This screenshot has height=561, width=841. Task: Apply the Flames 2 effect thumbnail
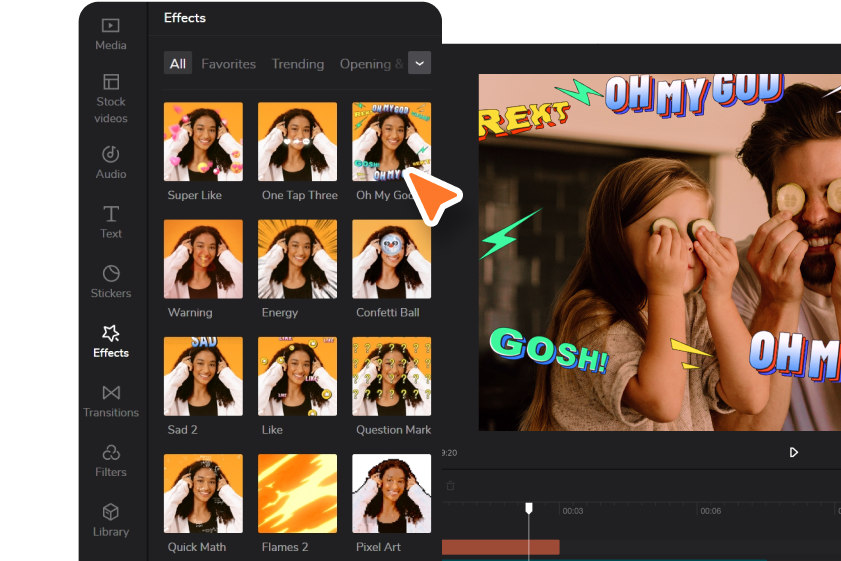click(x=298, y=493)
